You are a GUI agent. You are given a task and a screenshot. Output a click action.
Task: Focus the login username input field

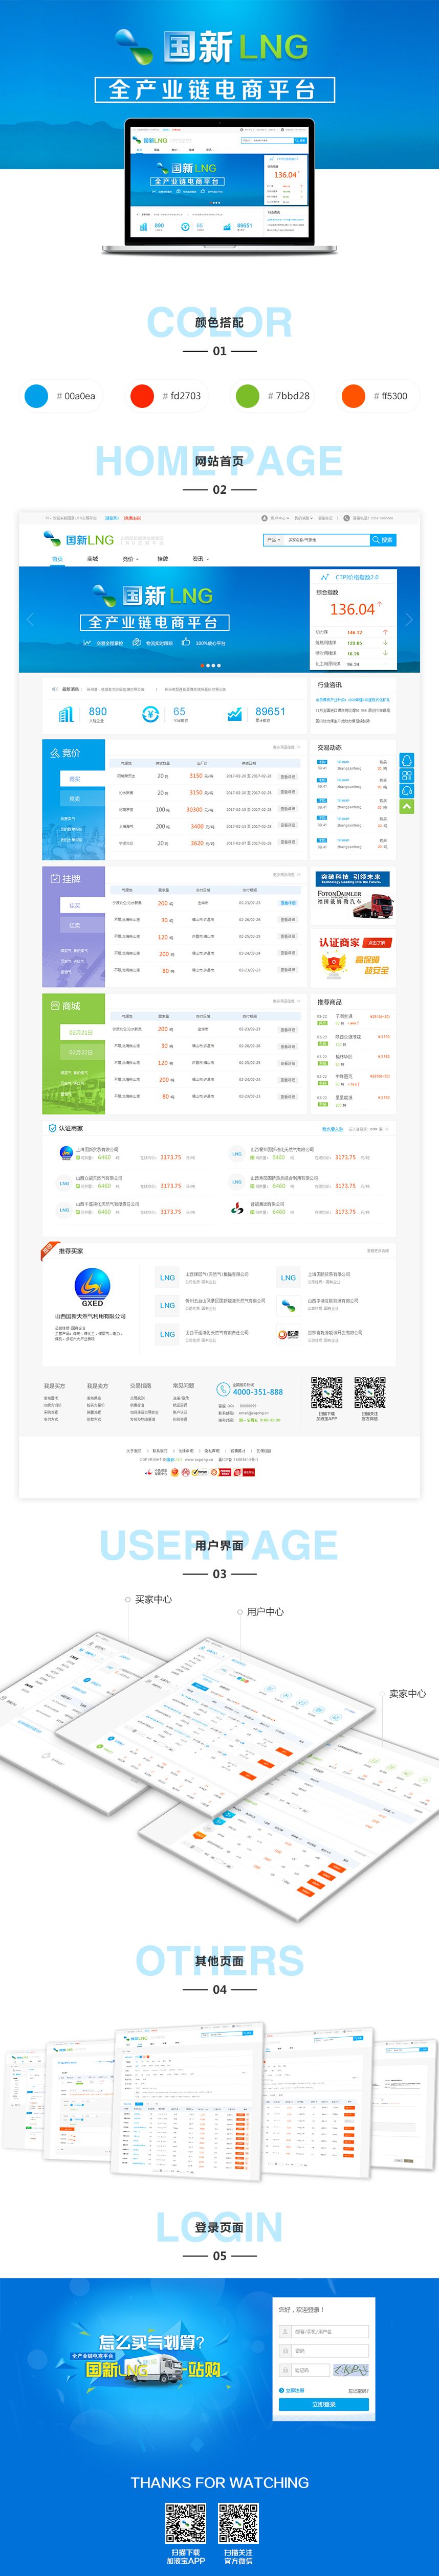[x=323, y=2331]
